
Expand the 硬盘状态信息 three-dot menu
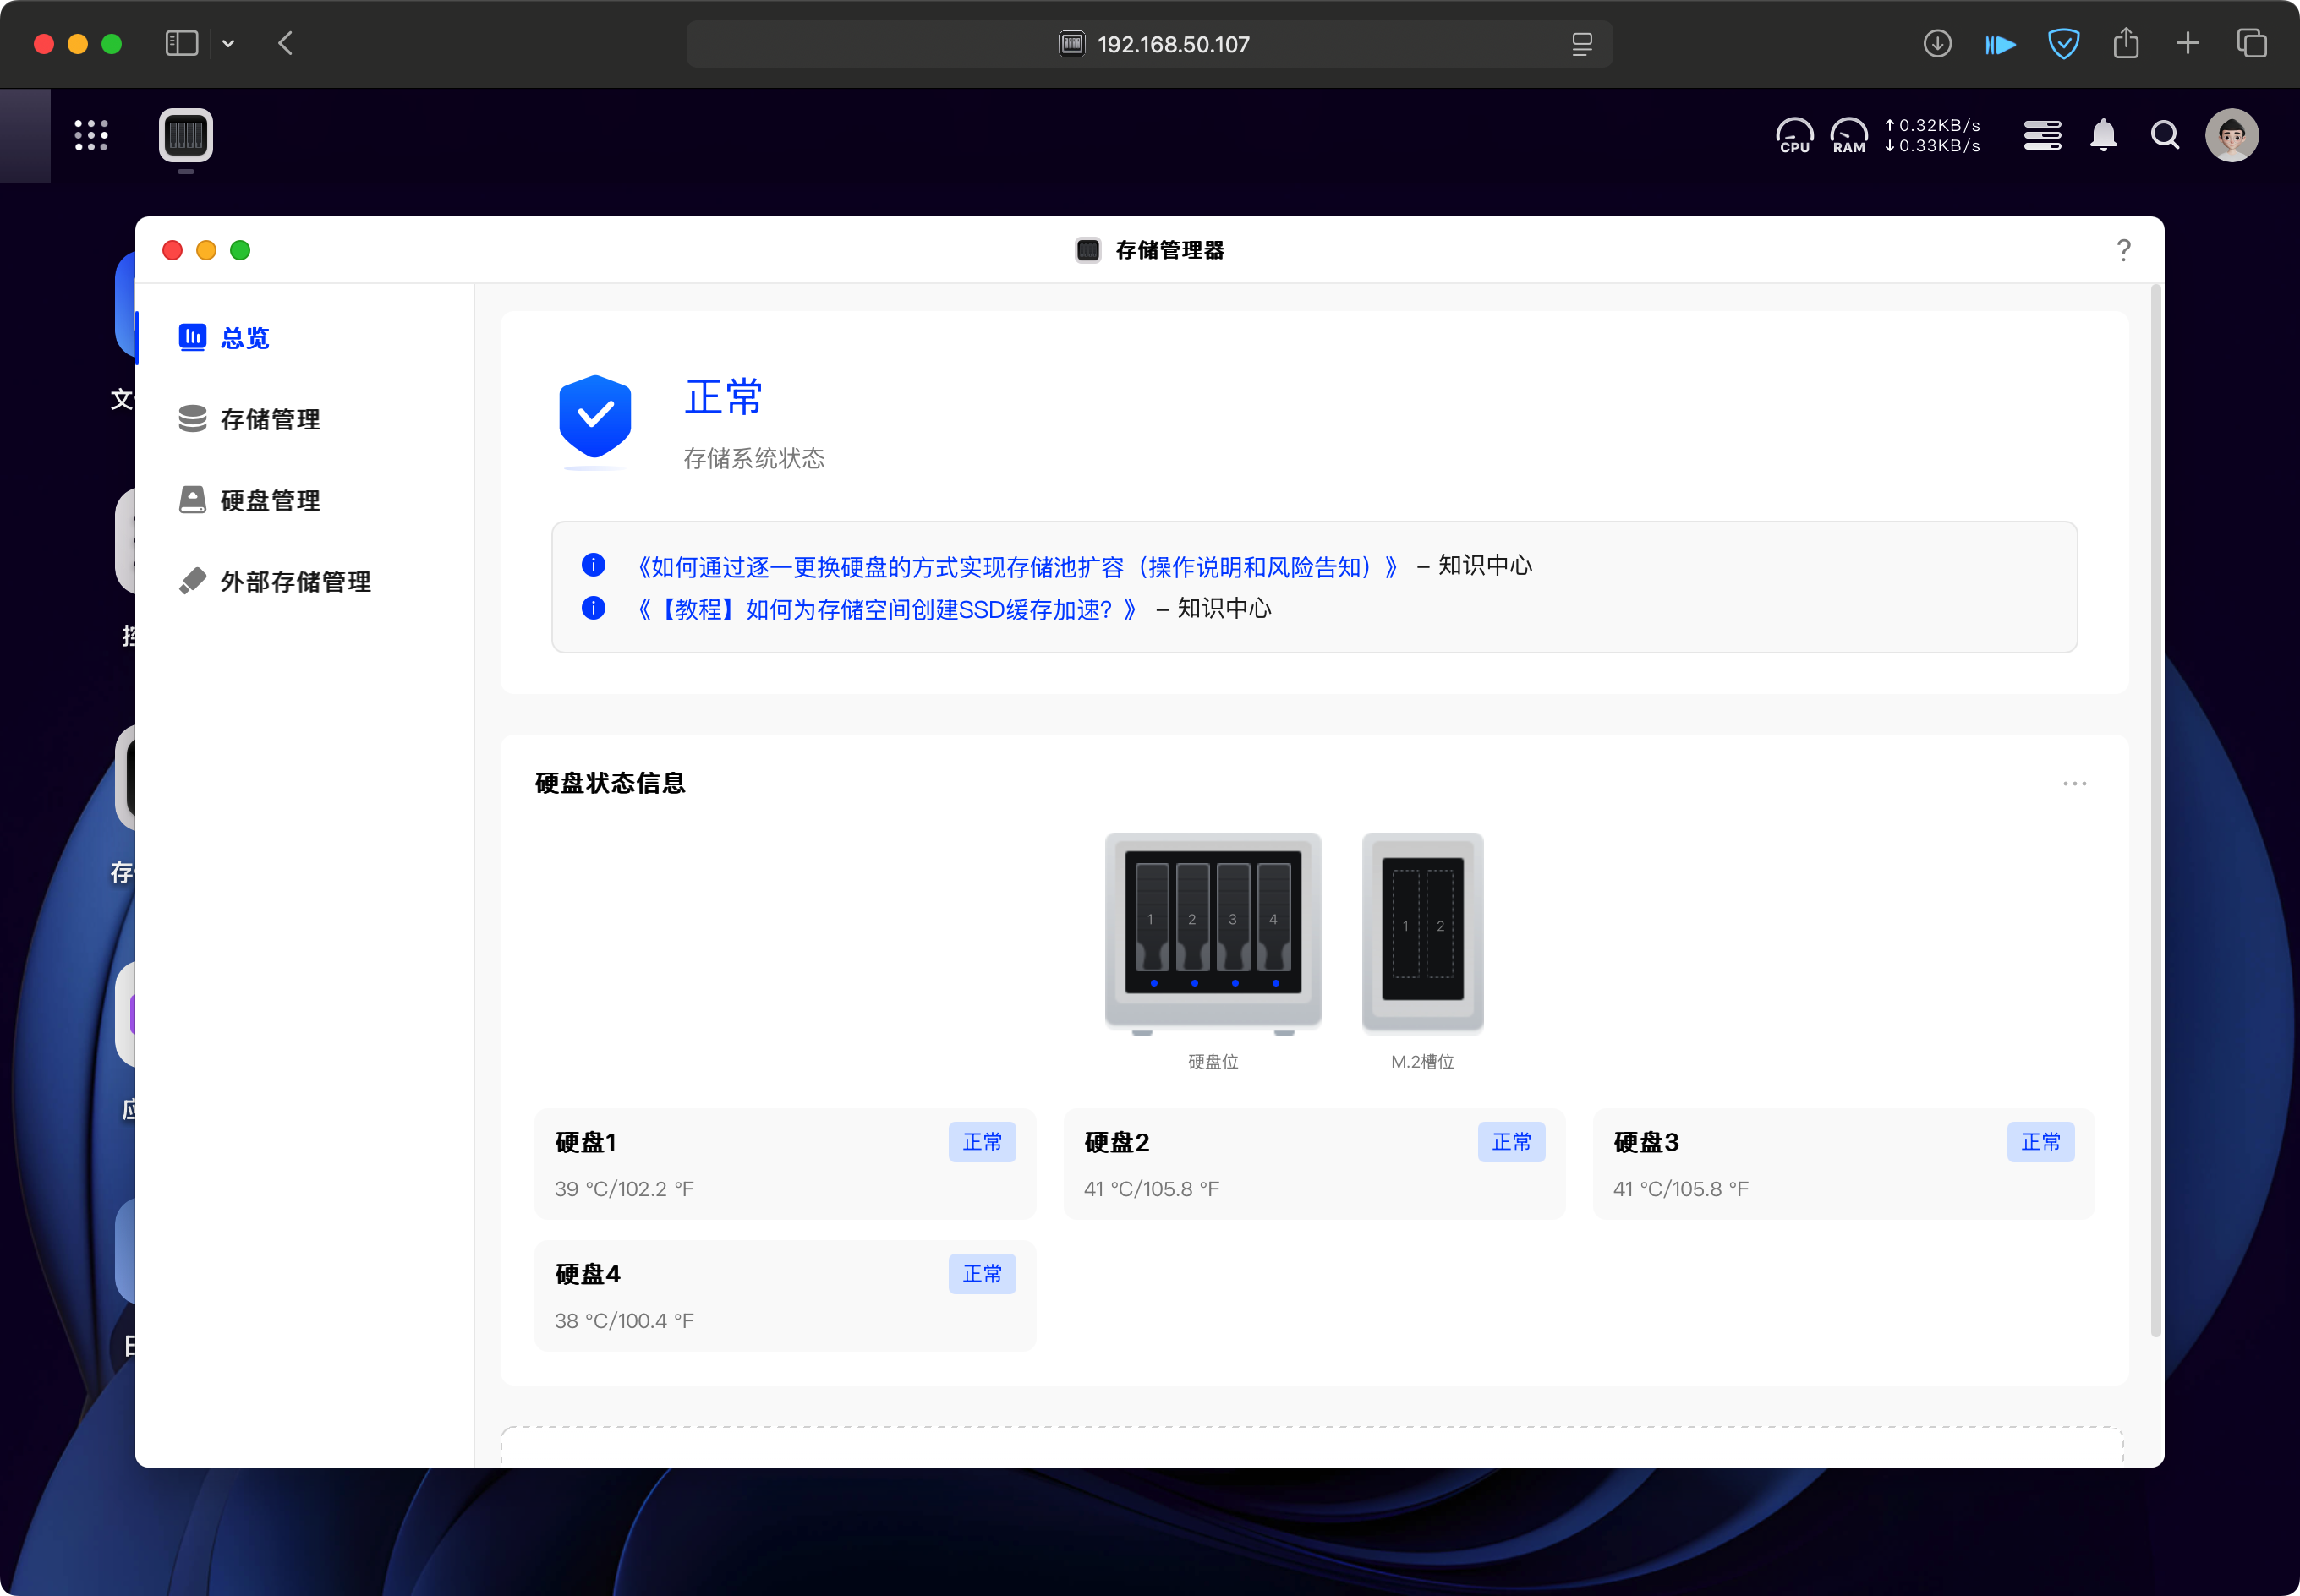(x=2074, y=783)
